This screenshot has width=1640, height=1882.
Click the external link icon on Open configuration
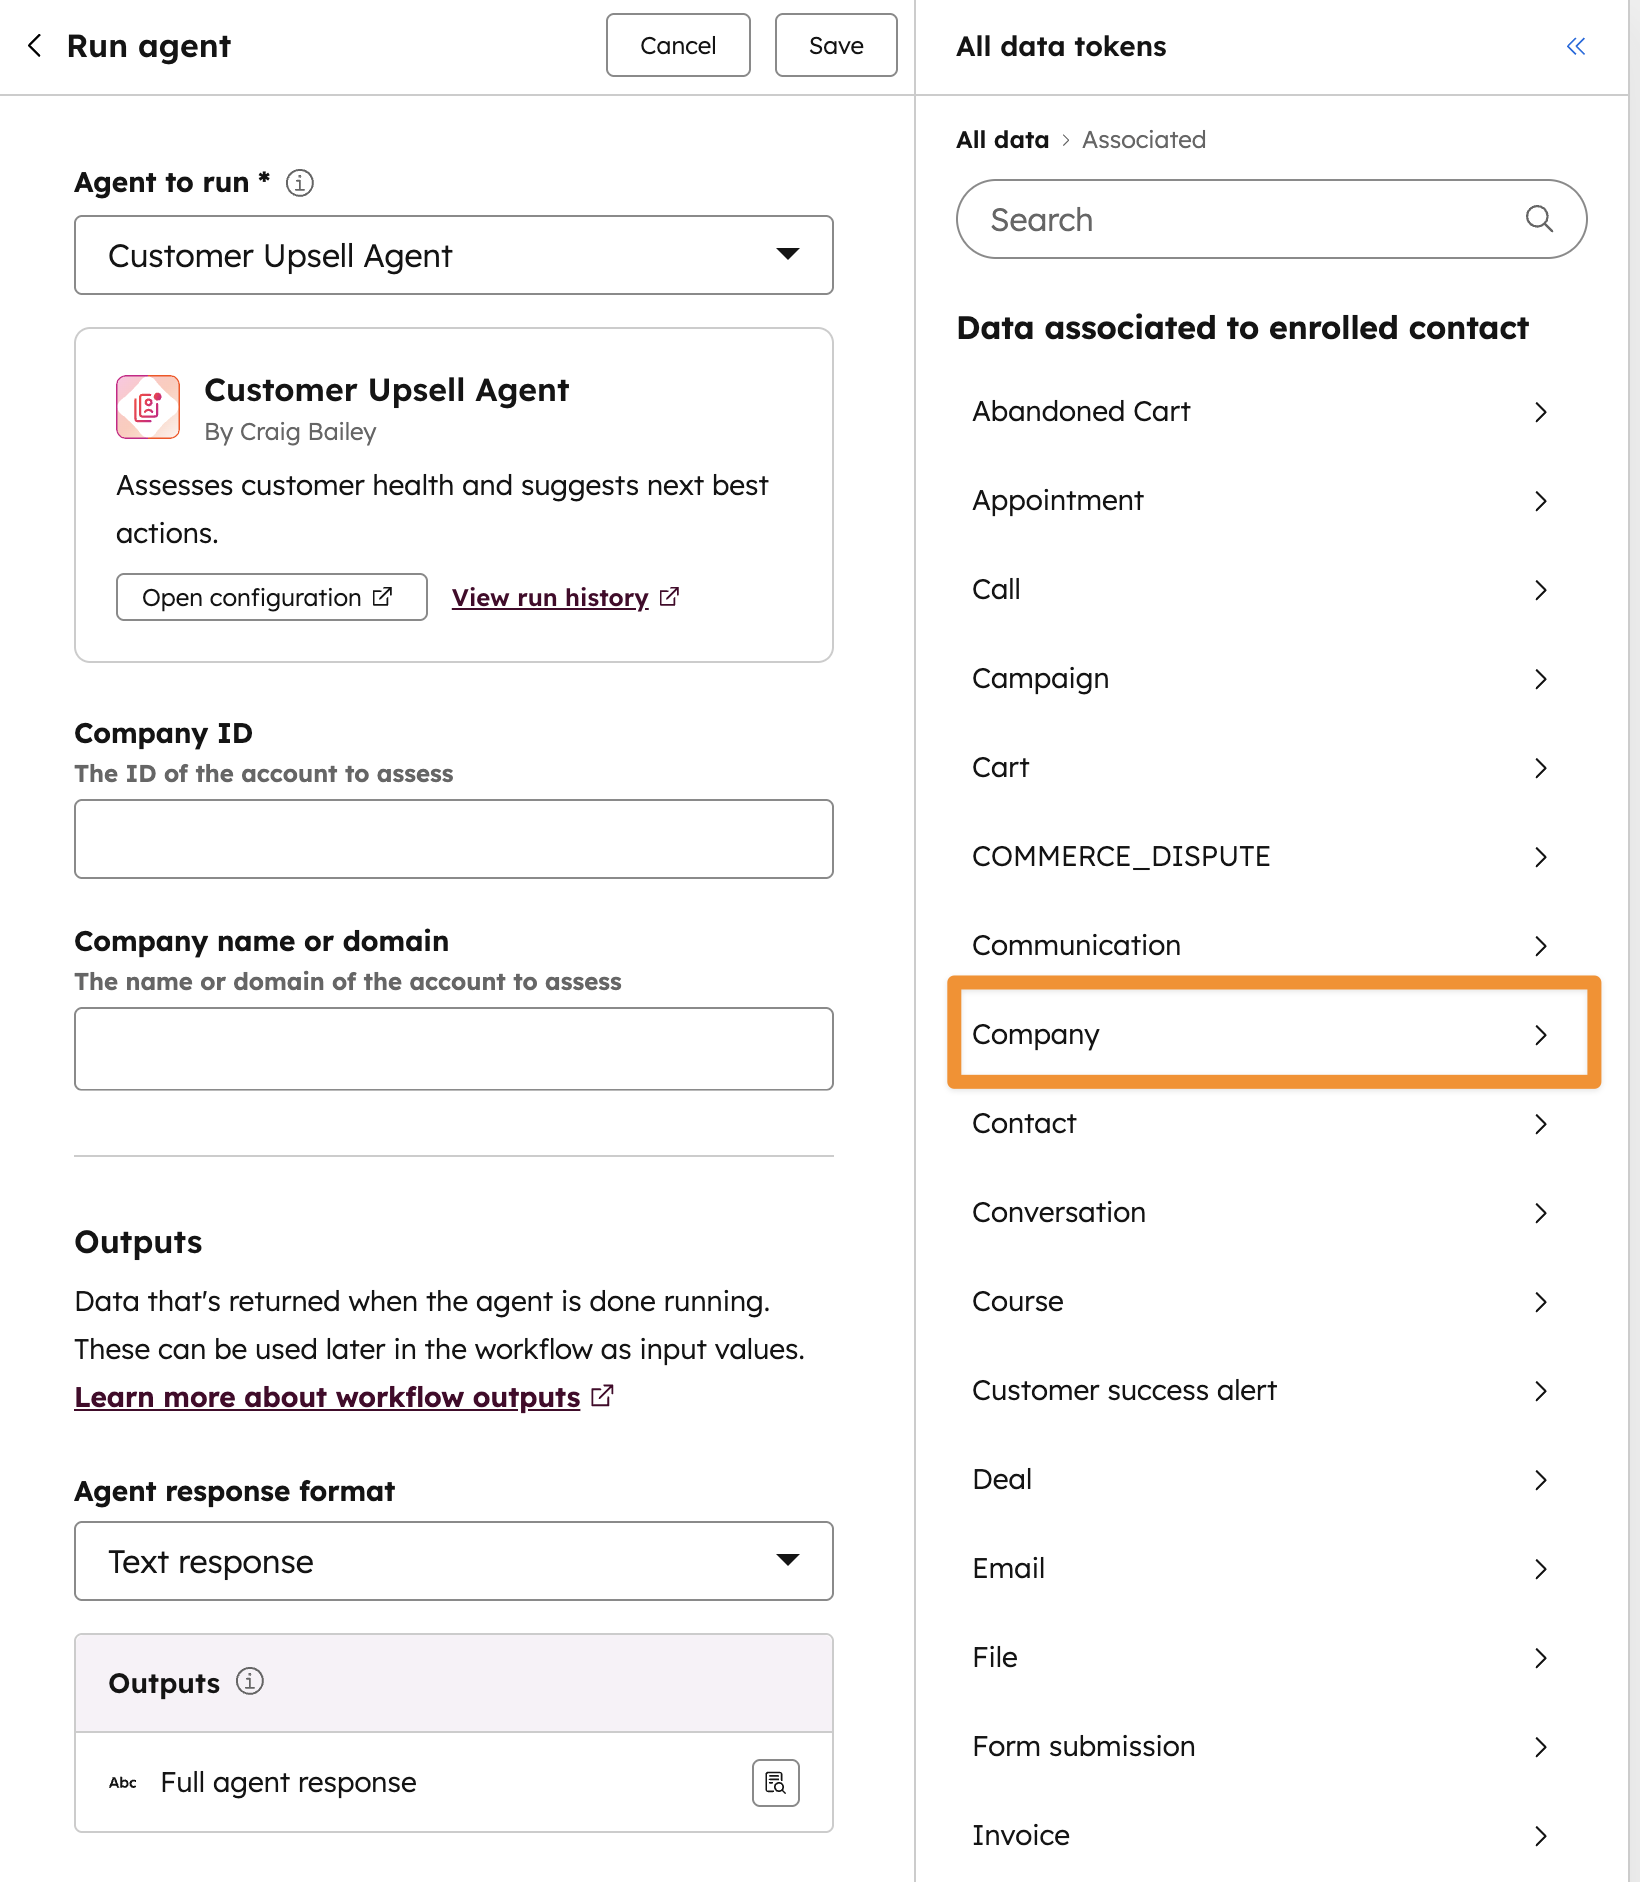click(x=382, y=596)
